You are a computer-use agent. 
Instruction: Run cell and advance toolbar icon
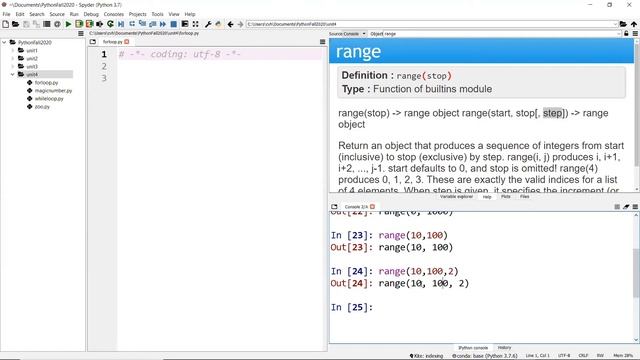89,24
